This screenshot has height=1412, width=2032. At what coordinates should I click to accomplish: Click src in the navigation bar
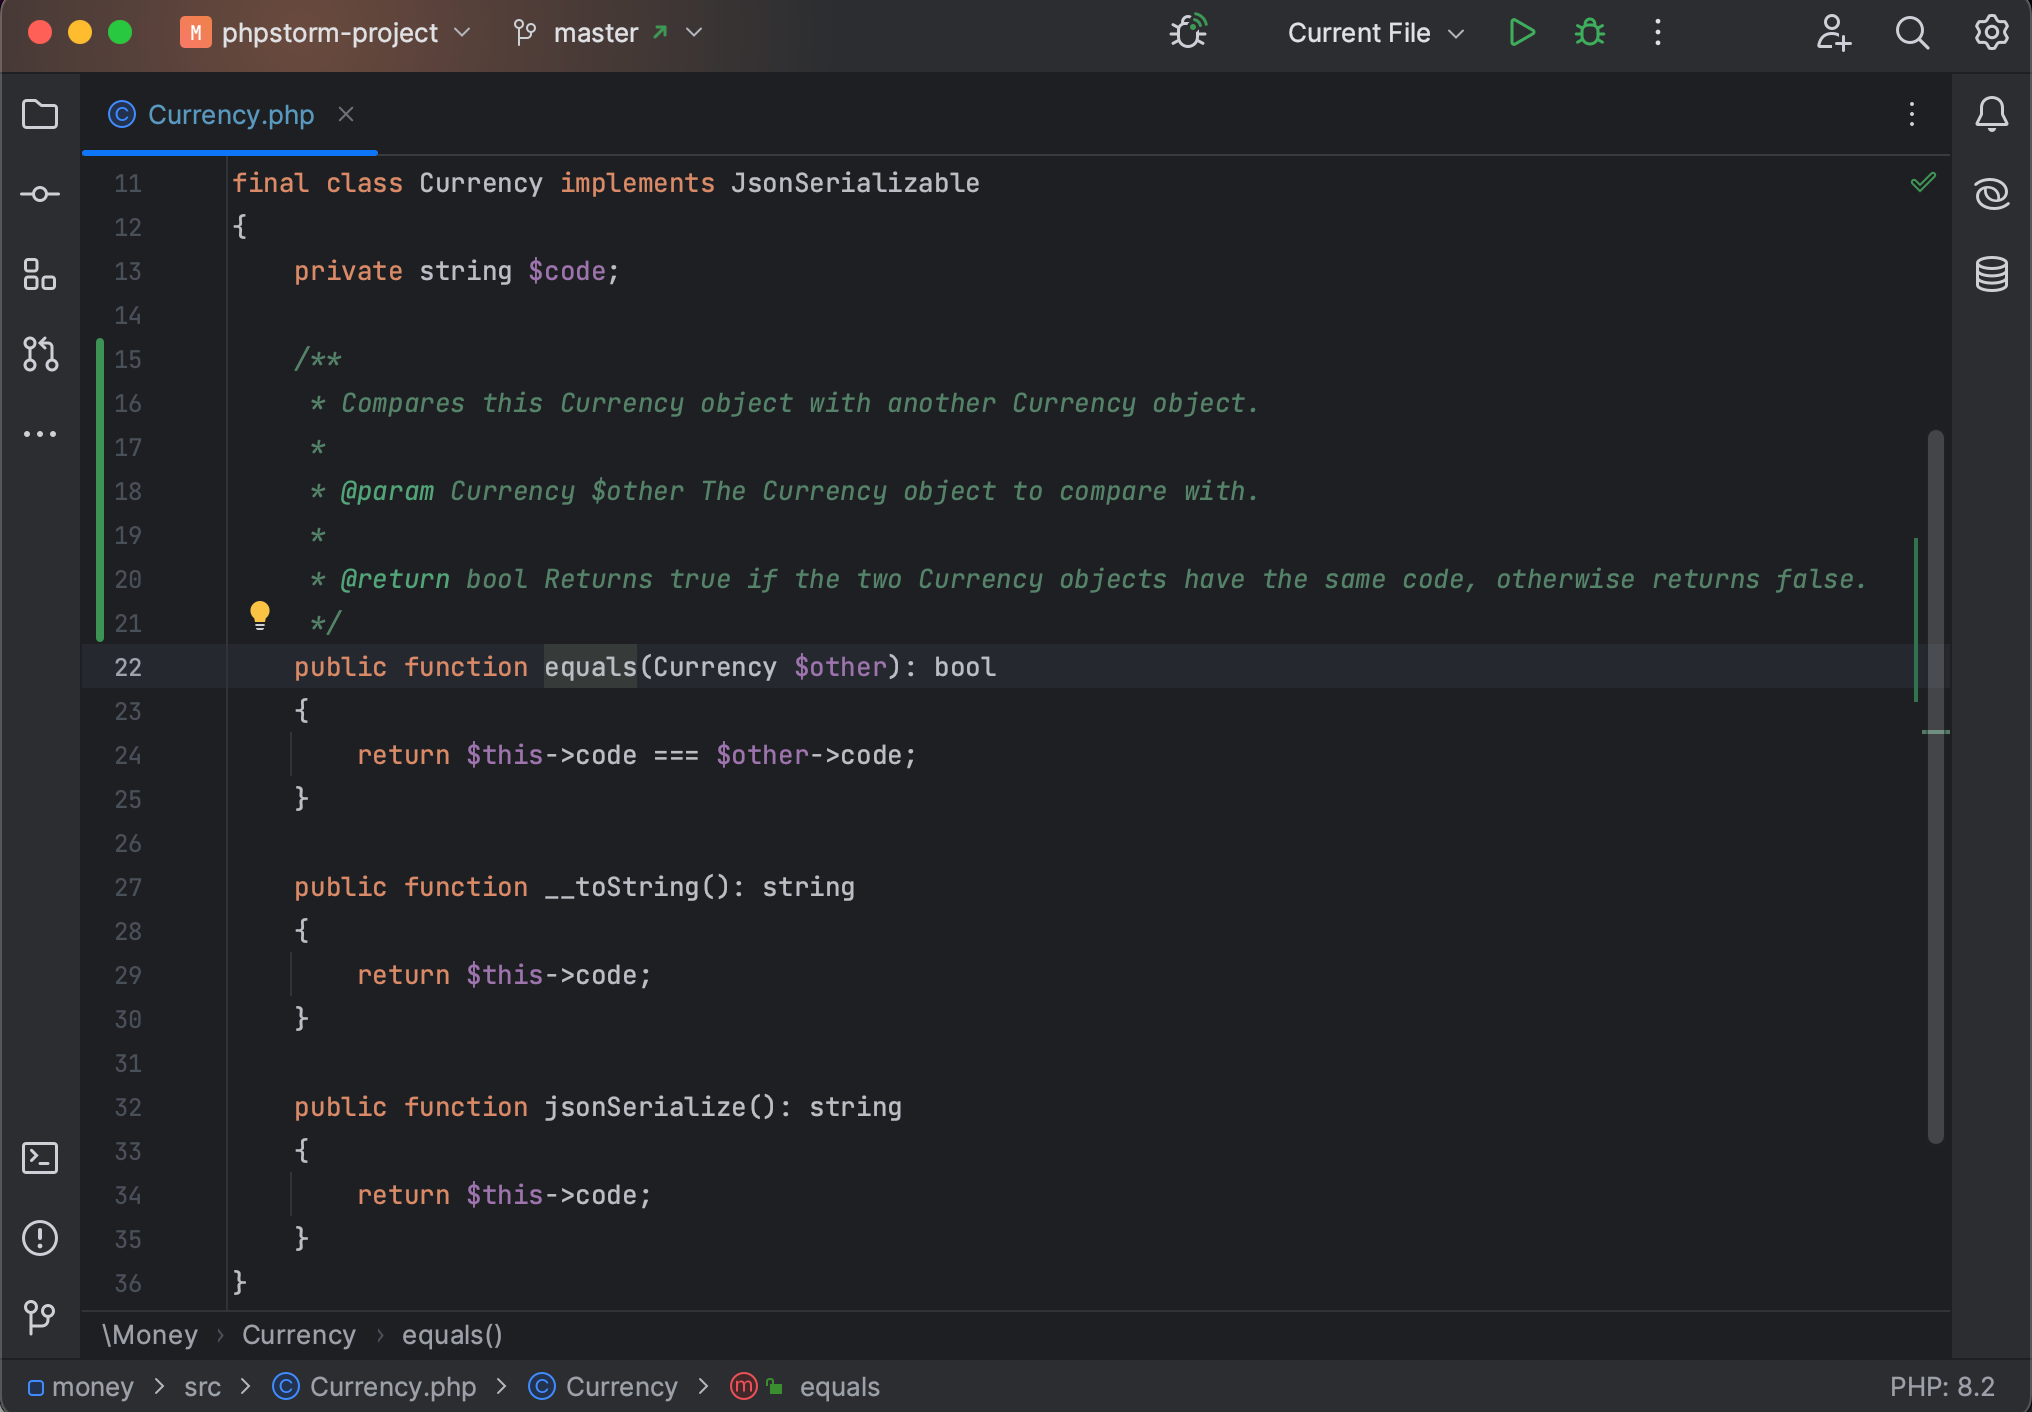click(x=202, y=1387)
